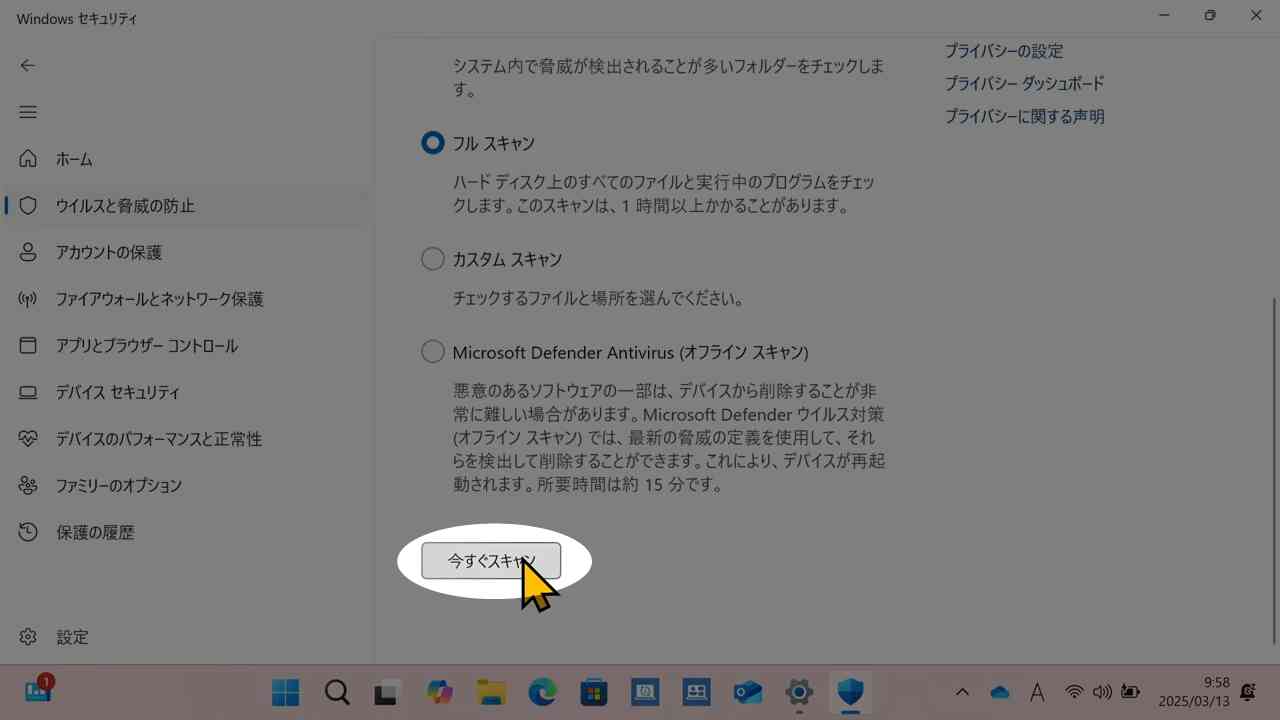
Task: Click the Windows Security shield in the taskbar
Action: [849, 692]
